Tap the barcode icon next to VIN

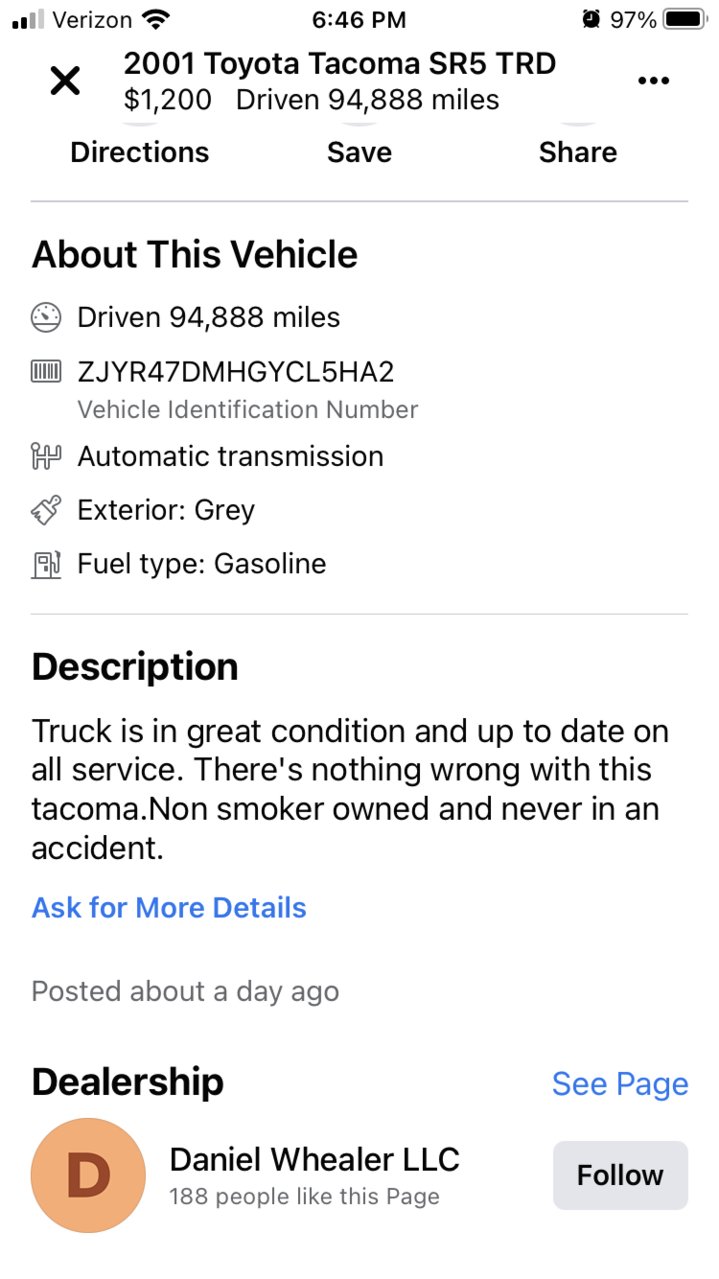coord(47,373)
